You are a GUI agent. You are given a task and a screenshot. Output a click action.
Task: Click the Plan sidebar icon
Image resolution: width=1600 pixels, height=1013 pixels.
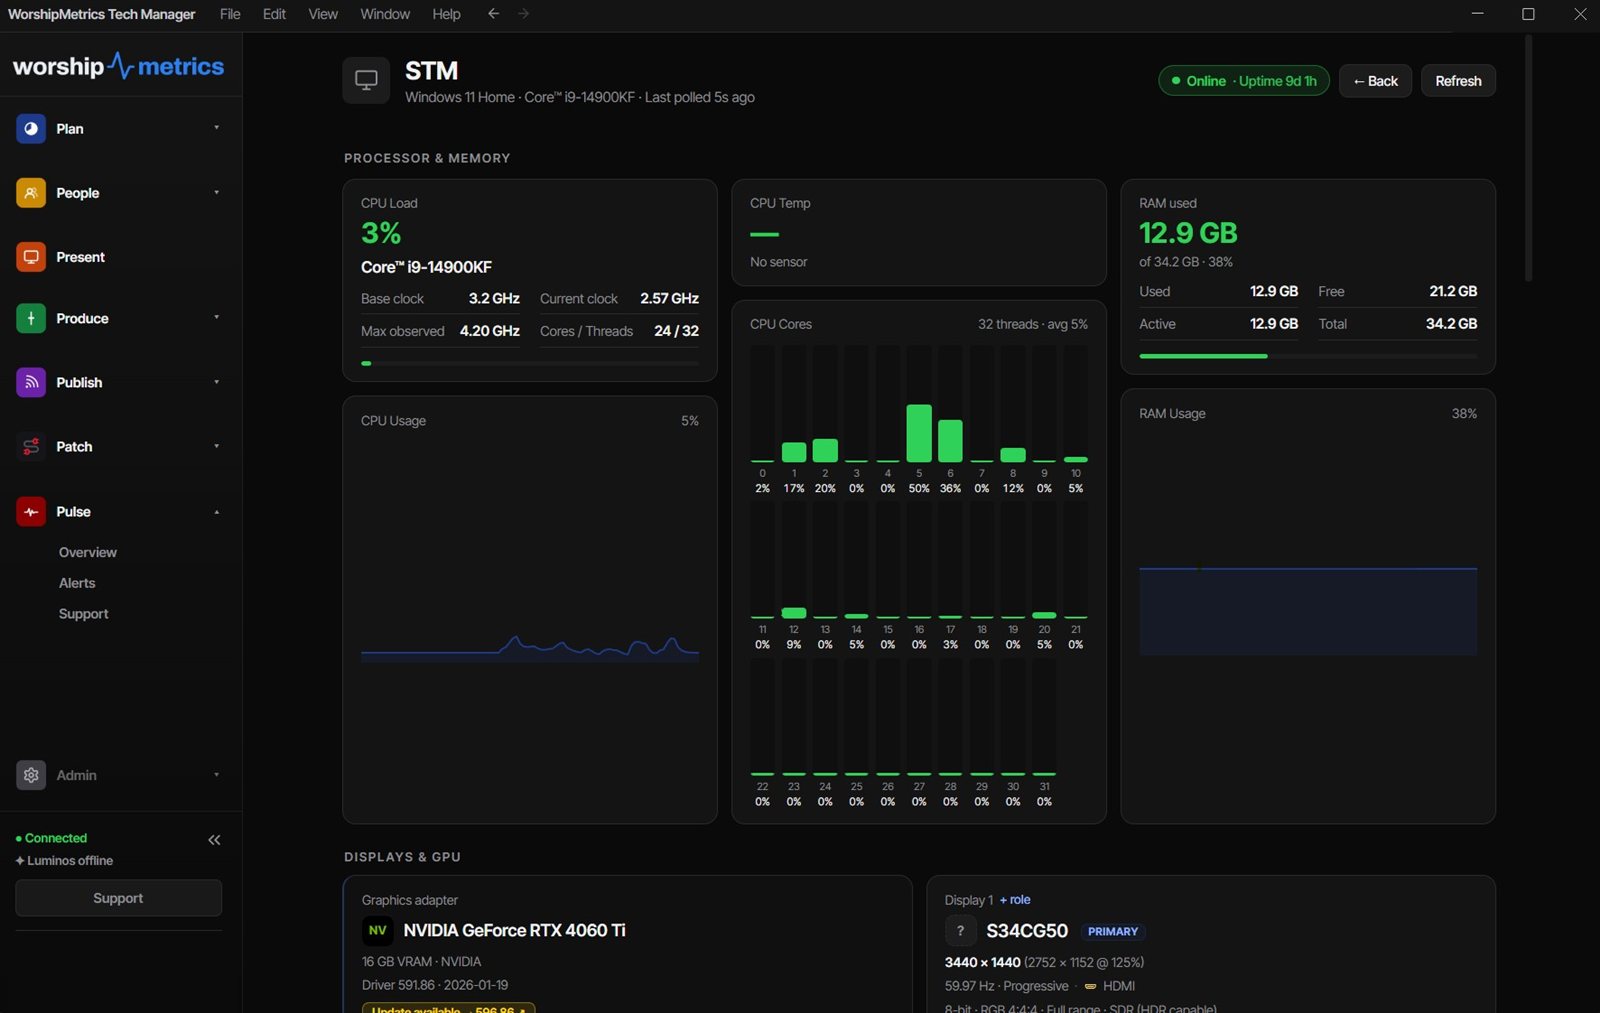[31, 129]
